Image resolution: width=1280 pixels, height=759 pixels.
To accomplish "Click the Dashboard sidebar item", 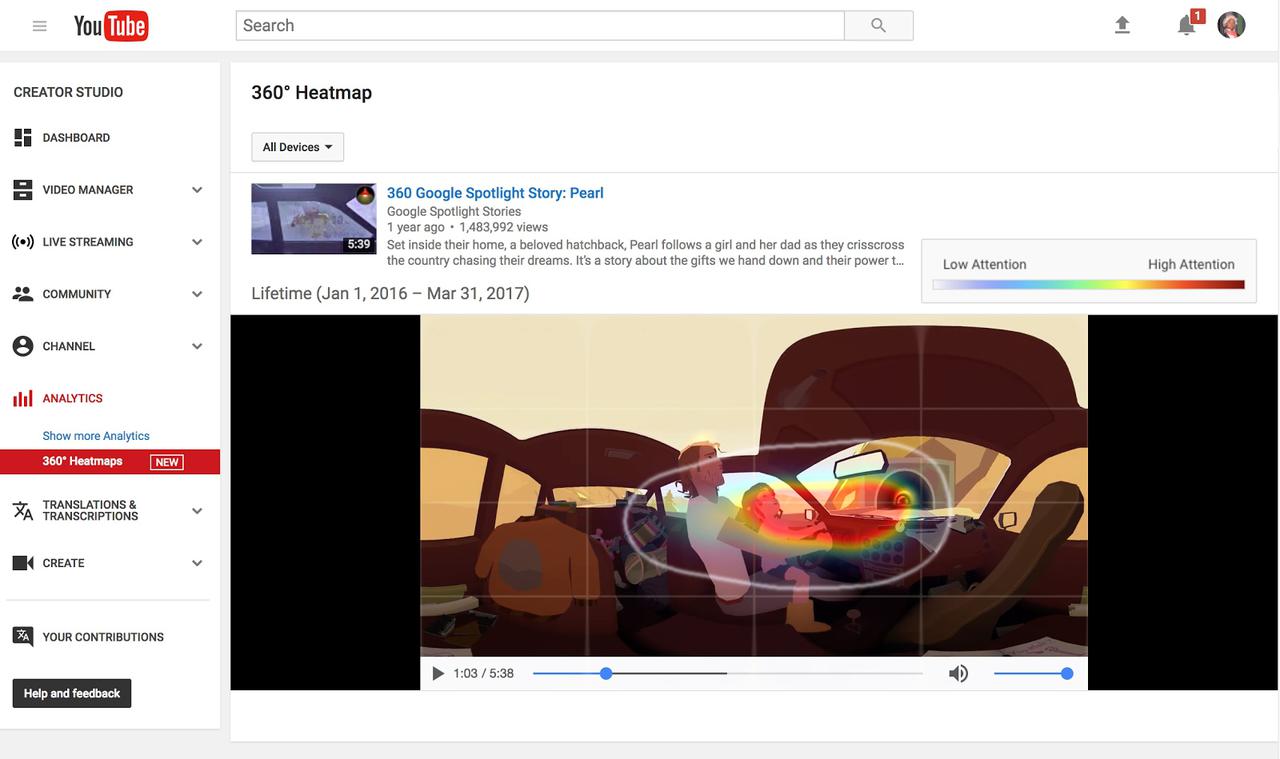I will pos(76,138).
